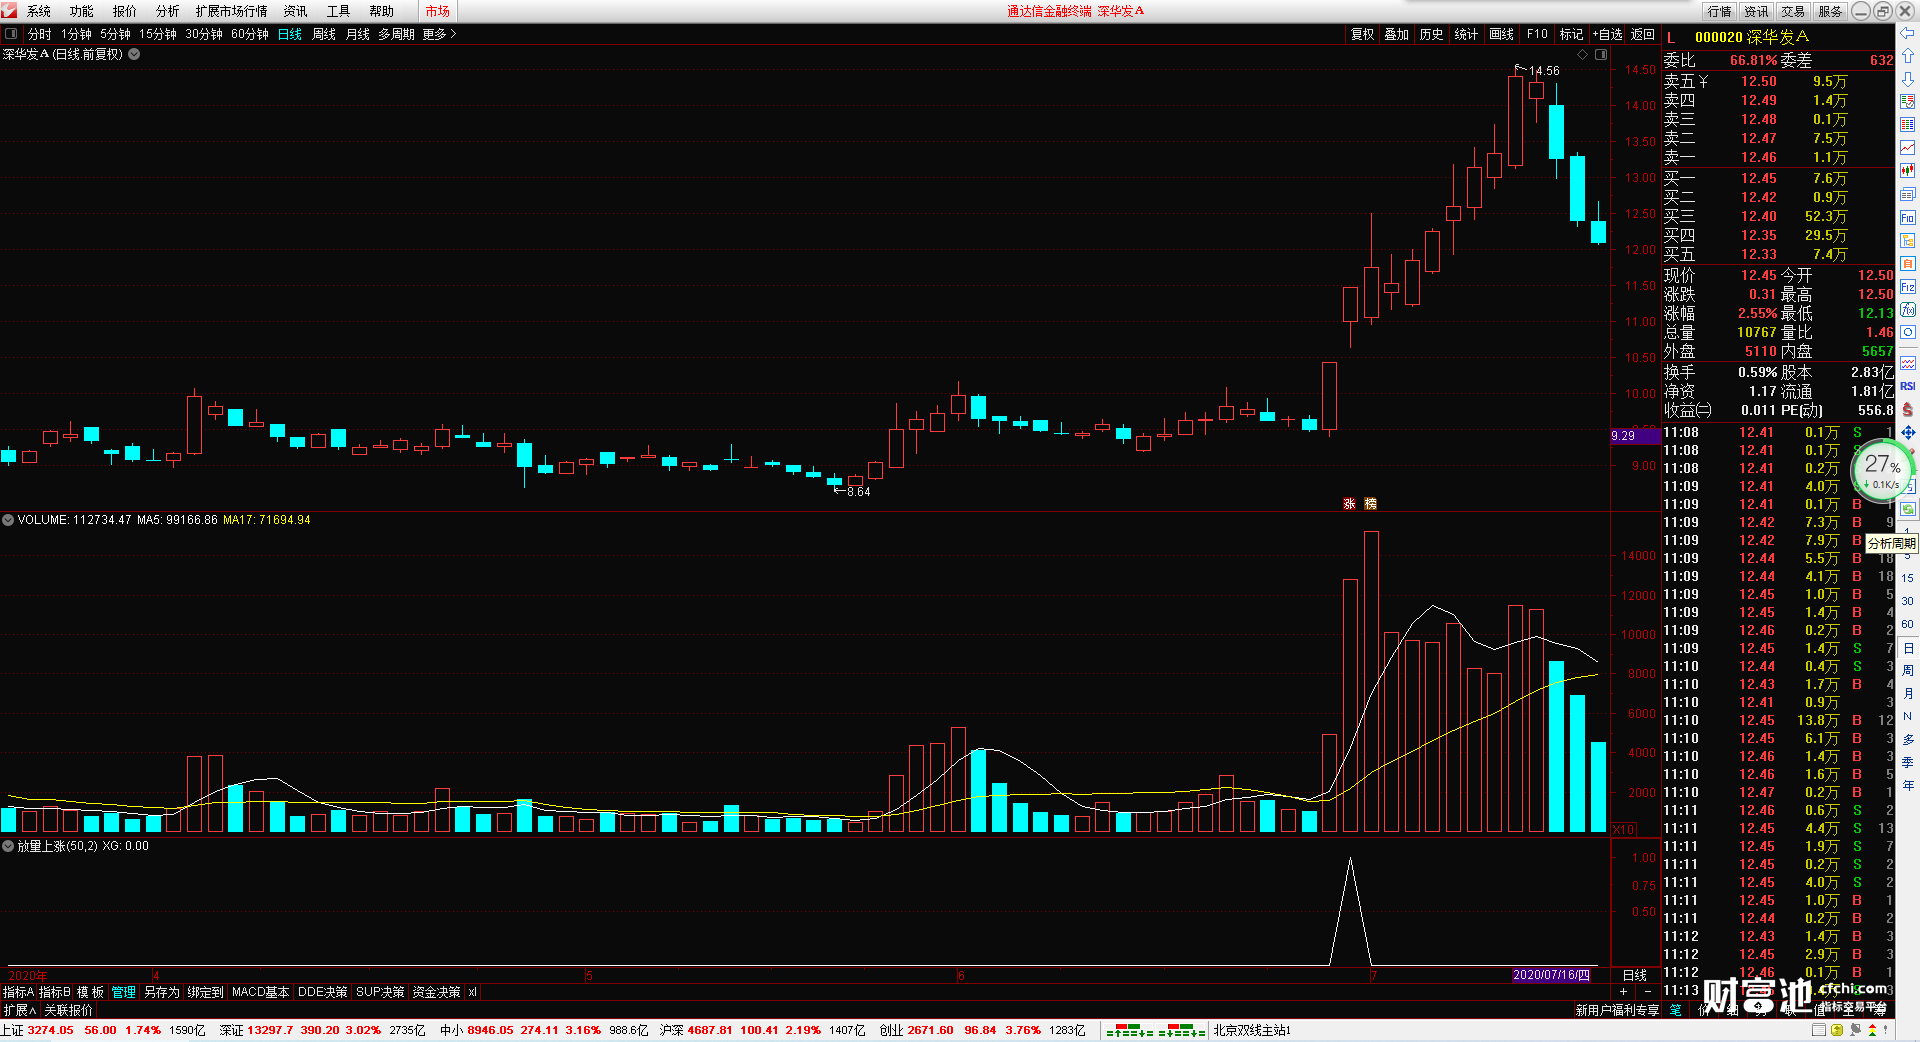This screenshot has height=1042, width=1920.
Task: Select 季 quarterly period in sidebar
Action: (1908, 763)
